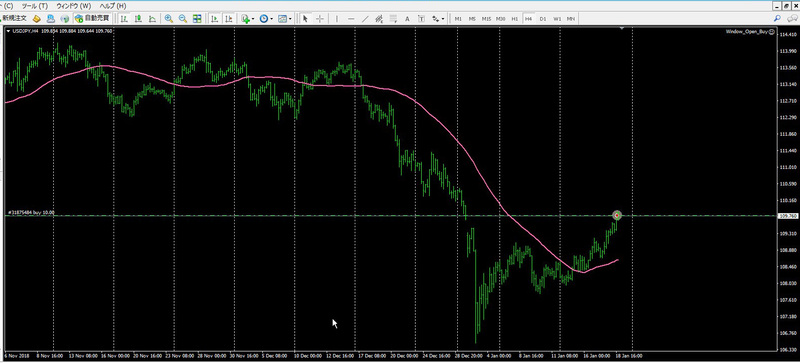The width and height of the screenshot is (800, 363).
Task: Open the indicators list dropdown
Action: 247,19
